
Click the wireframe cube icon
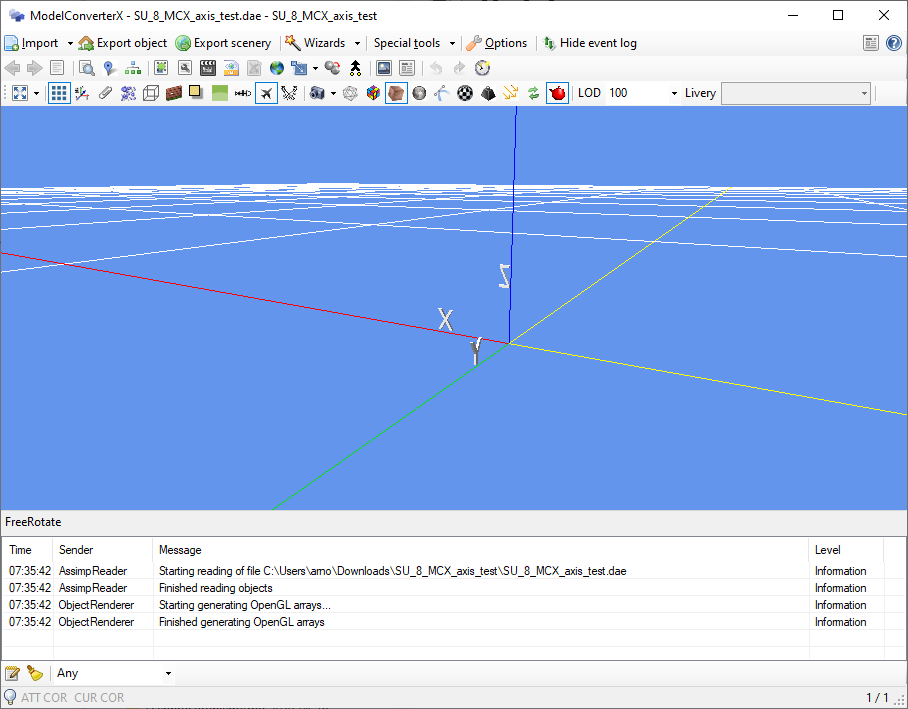[150, 92]
